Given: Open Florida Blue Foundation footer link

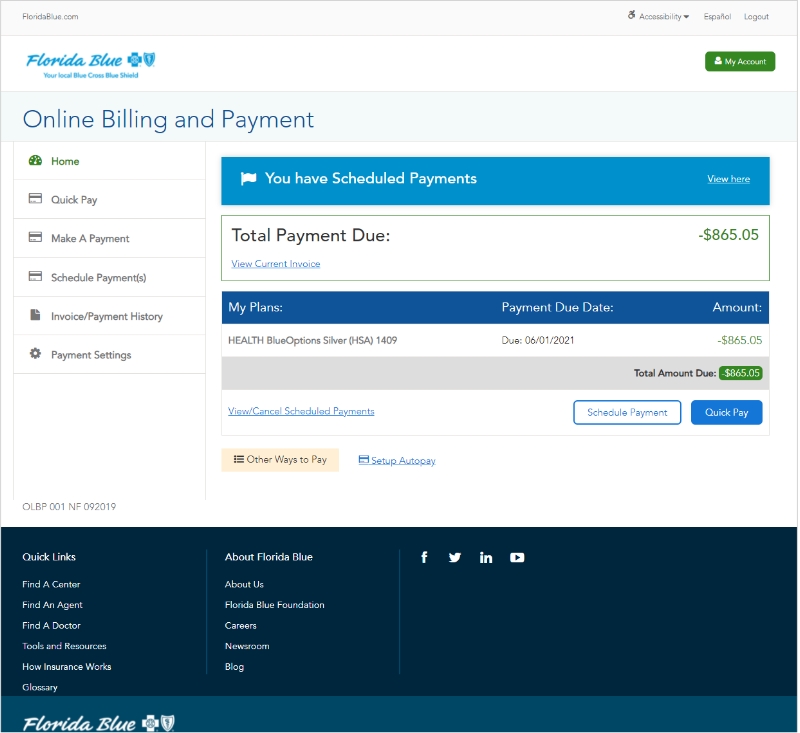Looking at the screenshot, I should [274, 604].
